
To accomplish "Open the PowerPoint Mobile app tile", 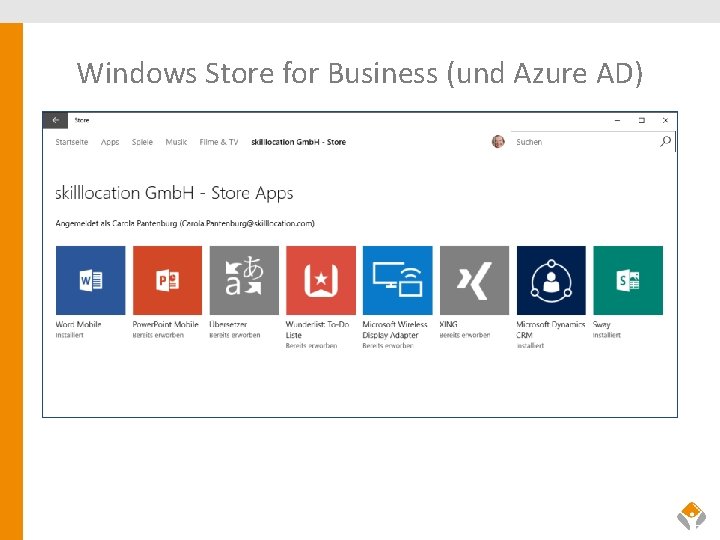I will click(168, 281).
